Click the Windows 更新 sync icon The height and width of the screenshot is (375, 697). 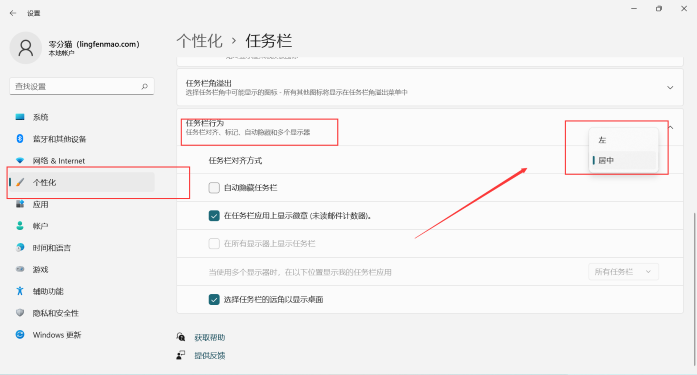[x=20, y=335]
